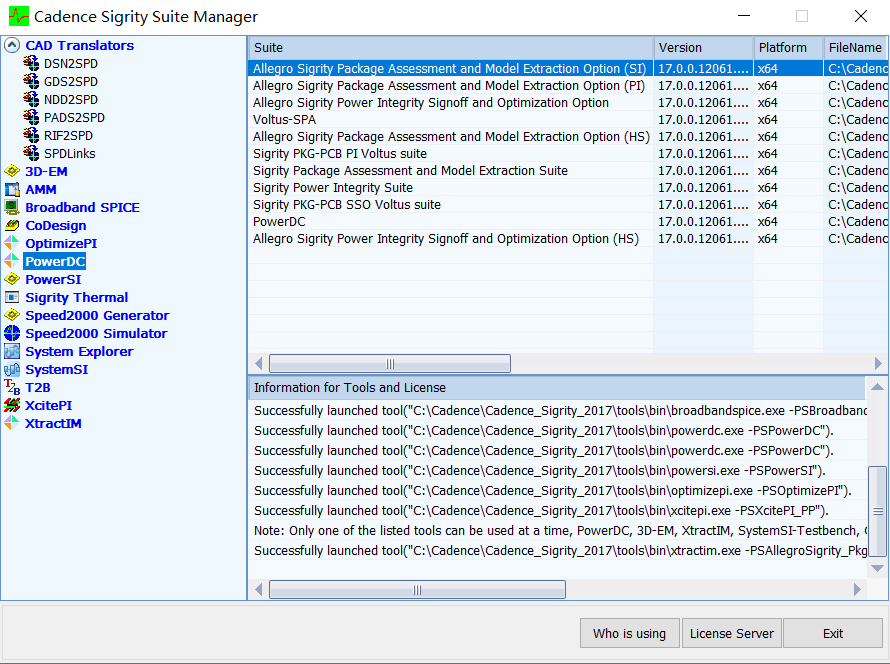Sort by the Version column header
The height and width of the screenshot is (664, 890).
(703, 48)
